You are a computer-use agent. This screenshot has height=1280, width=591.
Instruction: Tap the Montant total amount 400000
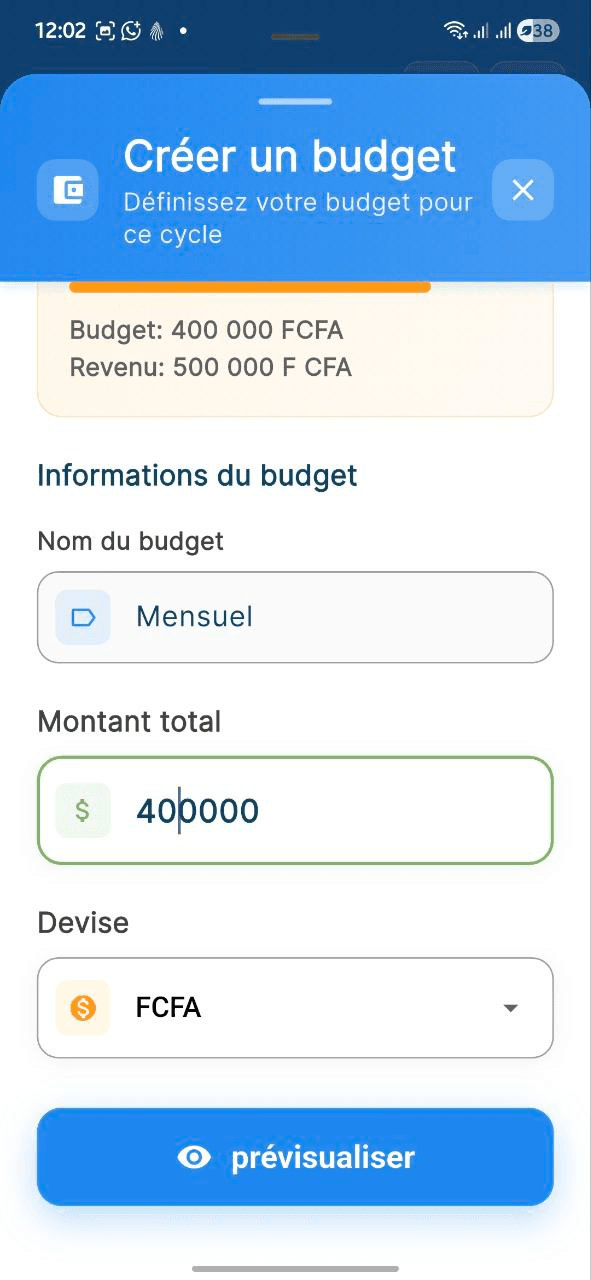[197, 810]
